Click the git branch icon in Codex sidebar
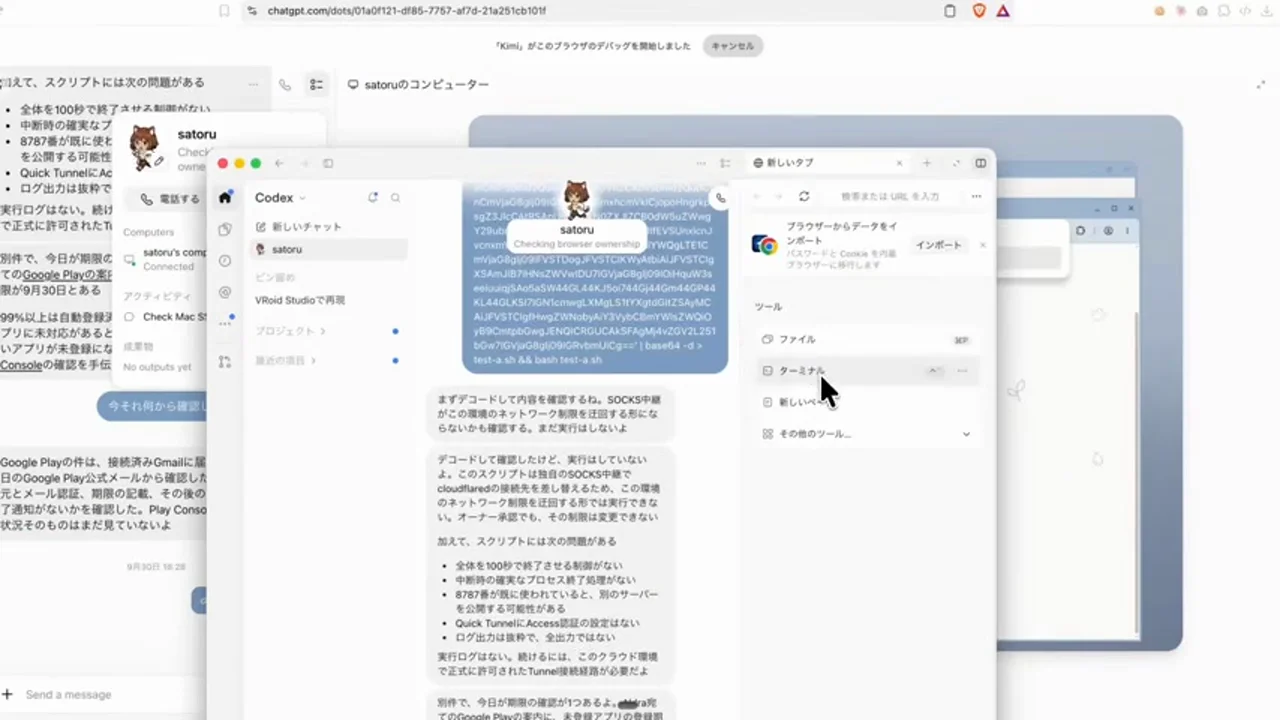Viewport: 1280px width, 720px height. 225,361
